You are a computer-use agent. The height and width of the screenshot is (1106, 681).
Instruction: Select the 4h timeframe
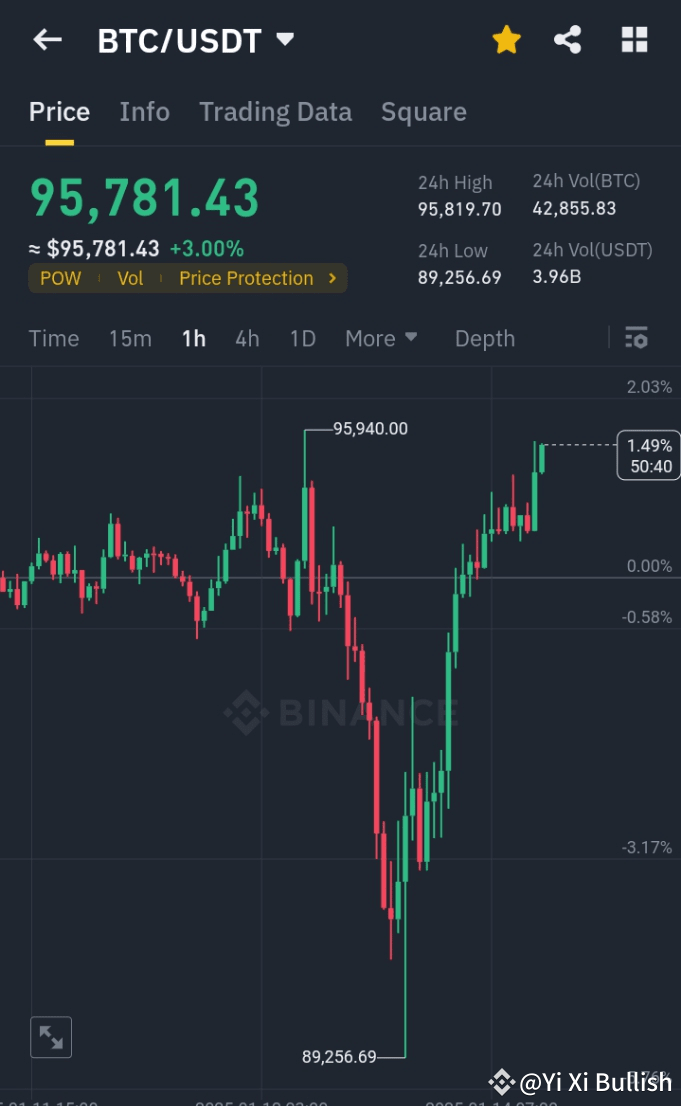(x=247, y=338)
